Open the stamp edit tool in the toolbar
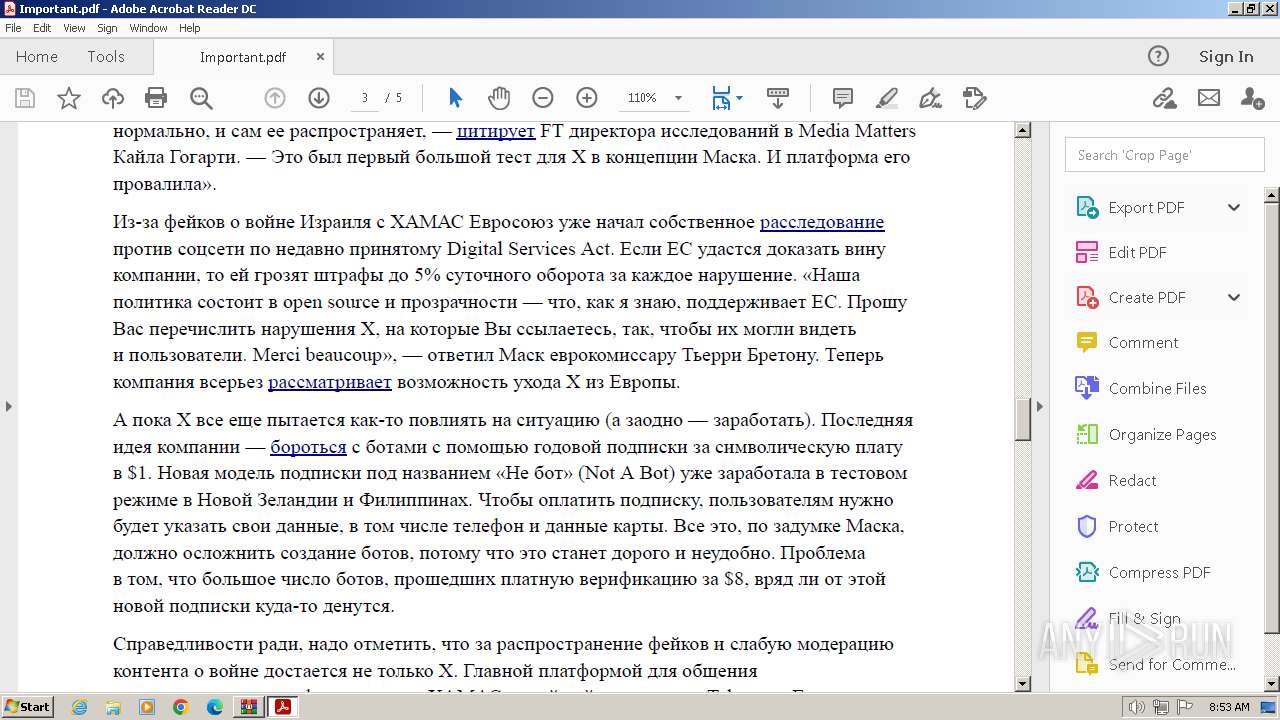 [975, 98]
